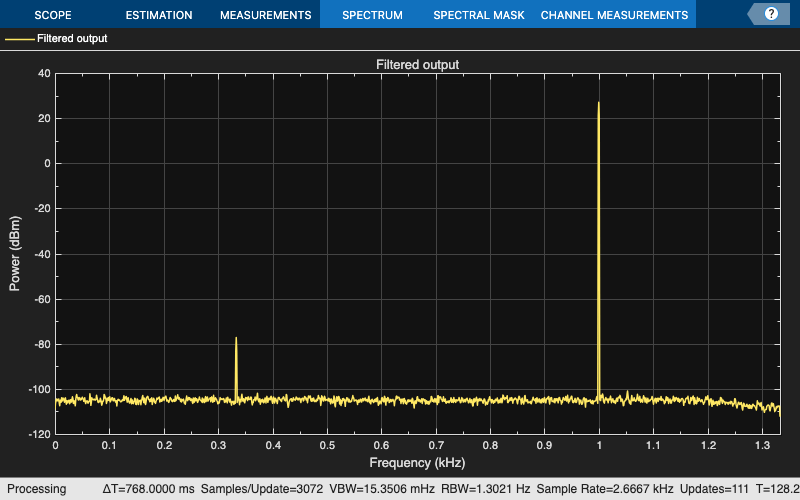
Task: Click the 'Processing' status text
Action: tap(36, 489)
